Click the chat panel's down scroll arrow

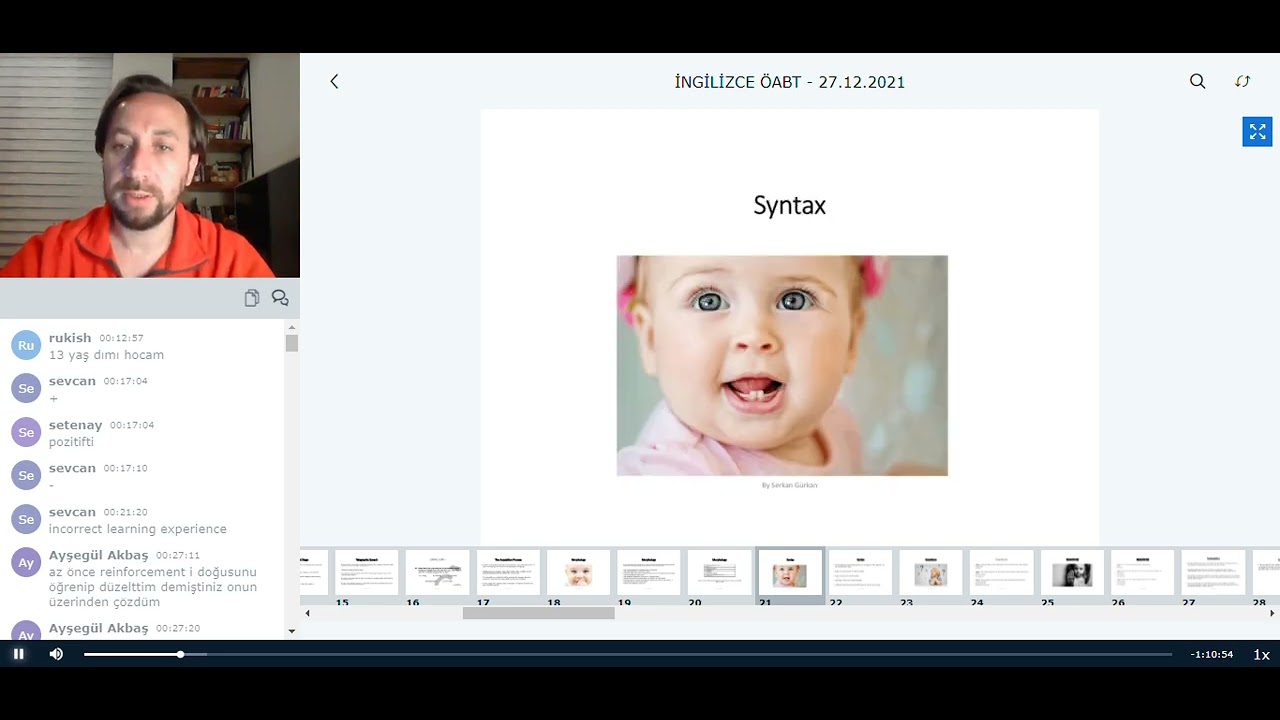[292, 631]
